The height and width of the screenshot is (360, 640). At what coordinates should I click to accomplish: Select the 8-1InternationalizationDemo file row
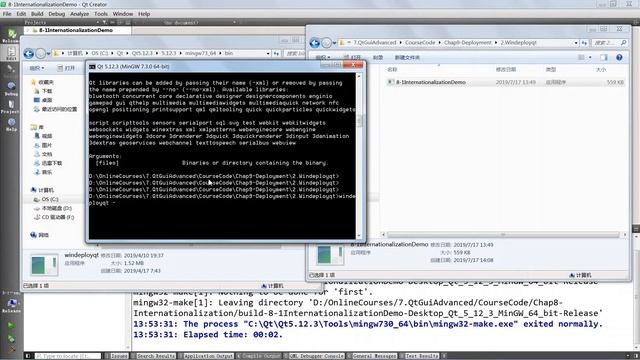[x=505, y=82]
